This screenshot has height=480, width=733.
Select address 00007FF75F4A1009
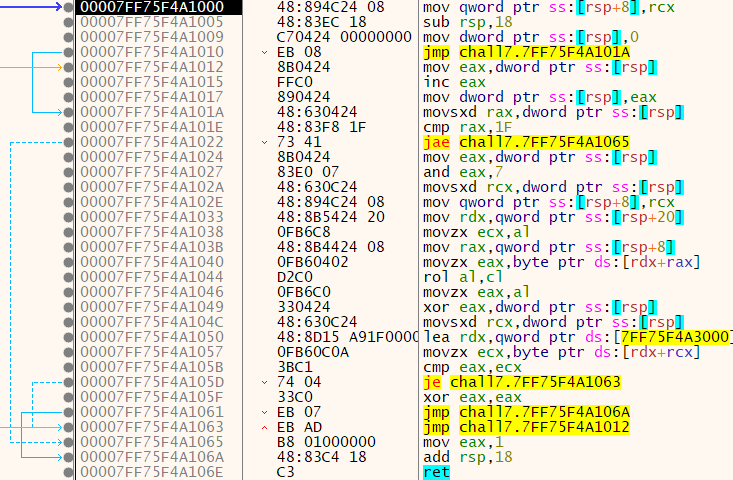pos(152,37)
